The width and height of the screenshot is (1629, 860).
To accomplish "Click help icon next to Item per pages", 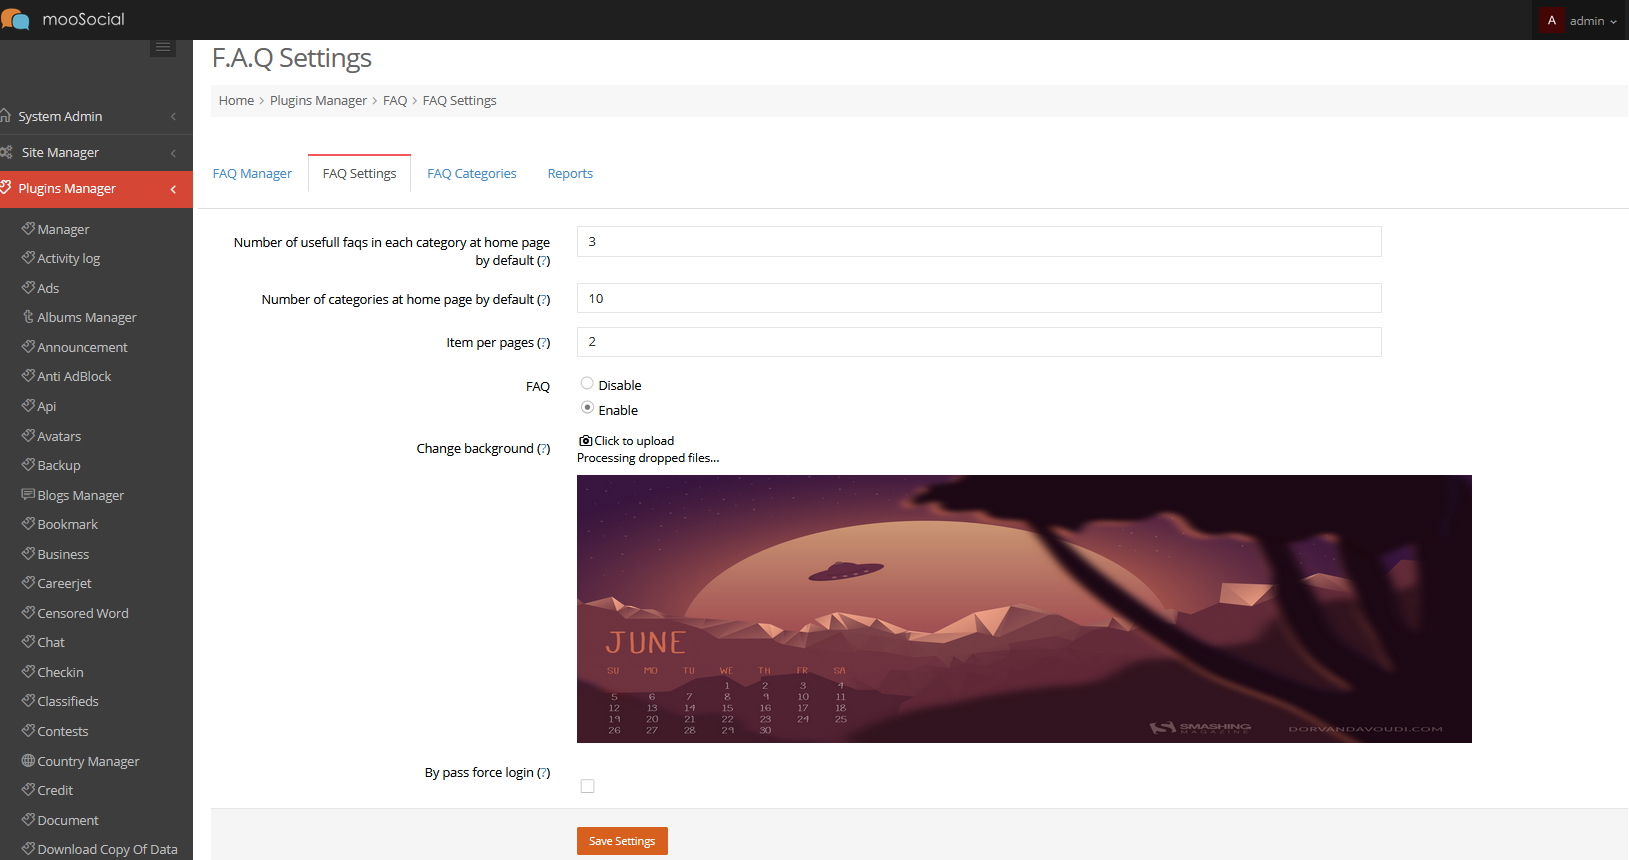I will point(543,343).
